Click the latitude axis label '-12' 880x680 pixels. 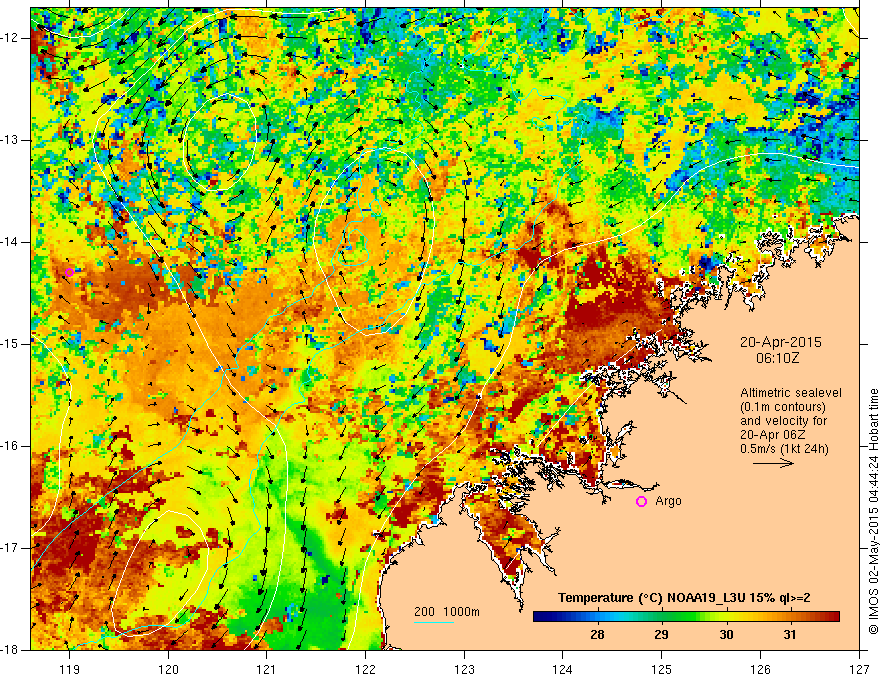[11, 38]
